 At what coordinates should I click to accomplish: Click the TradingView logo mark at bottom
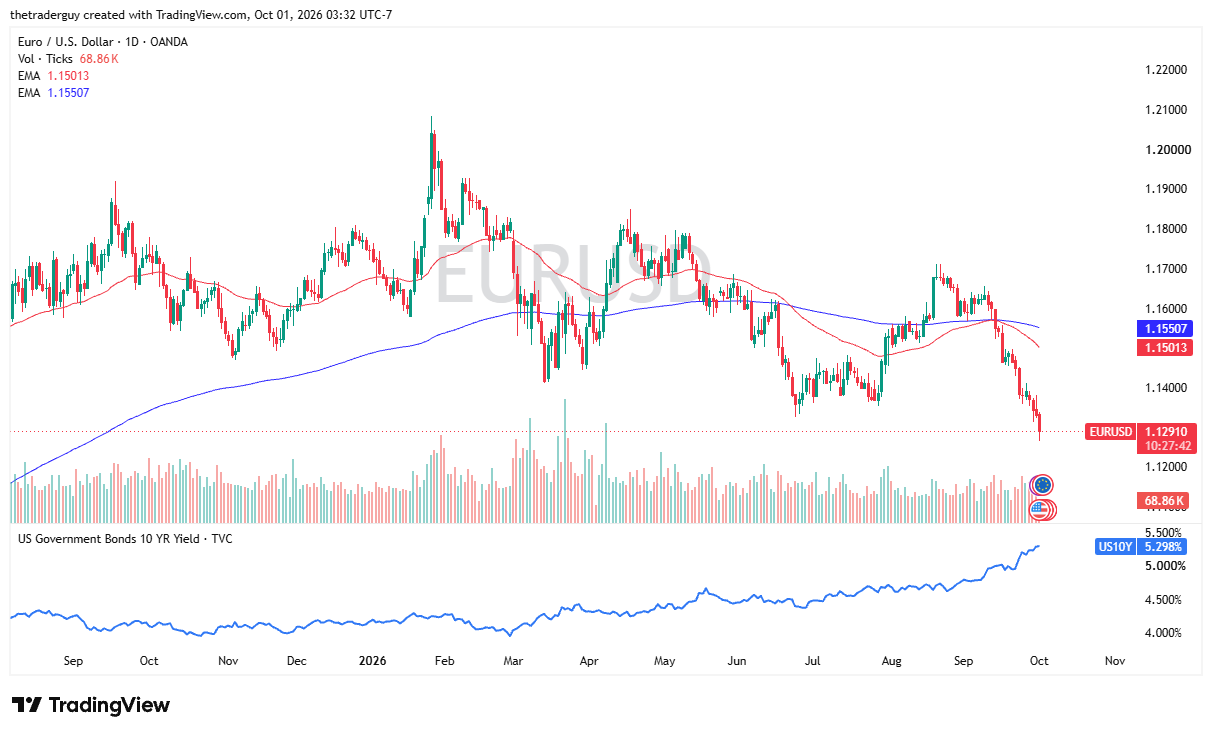pos(26,705)
